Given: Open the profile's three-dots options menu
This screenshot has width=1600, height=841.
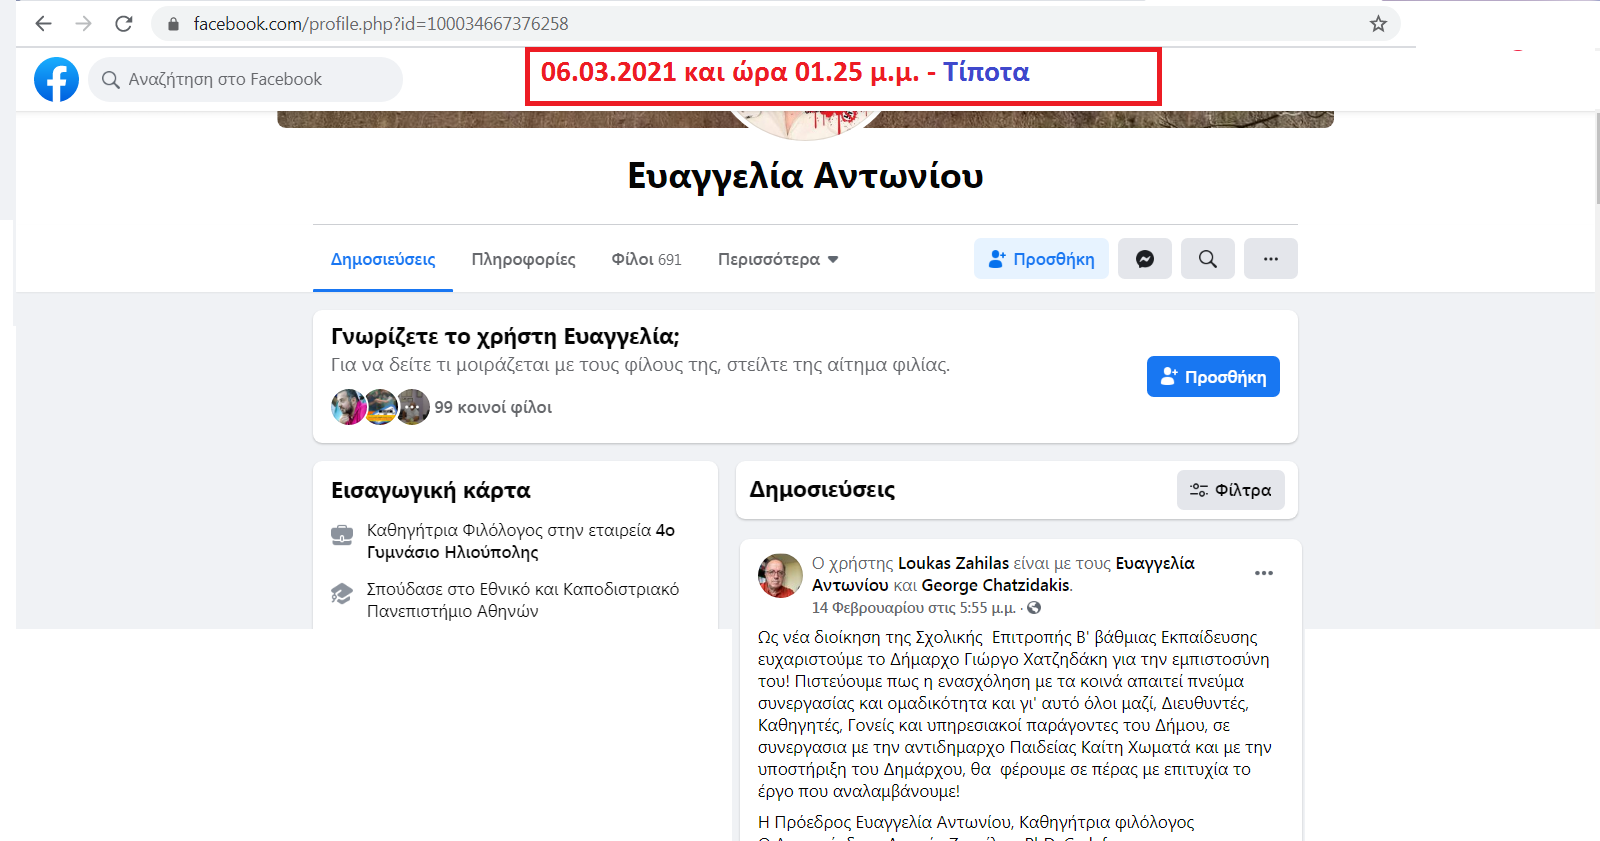Looking at the screenshot, I should point(1271,259).
